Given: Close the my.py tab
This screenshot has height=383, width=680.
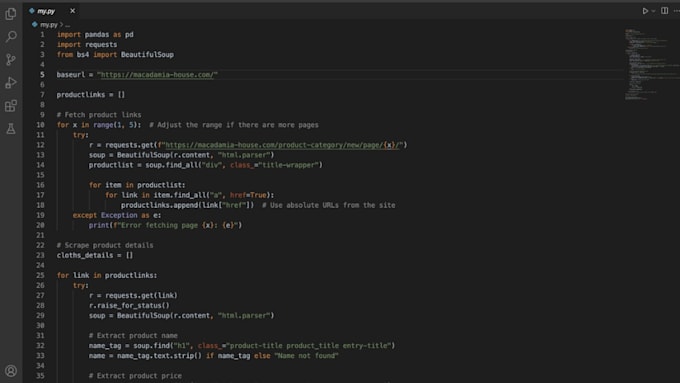Looking at the screenshot, I should click(x=72, y=11).
